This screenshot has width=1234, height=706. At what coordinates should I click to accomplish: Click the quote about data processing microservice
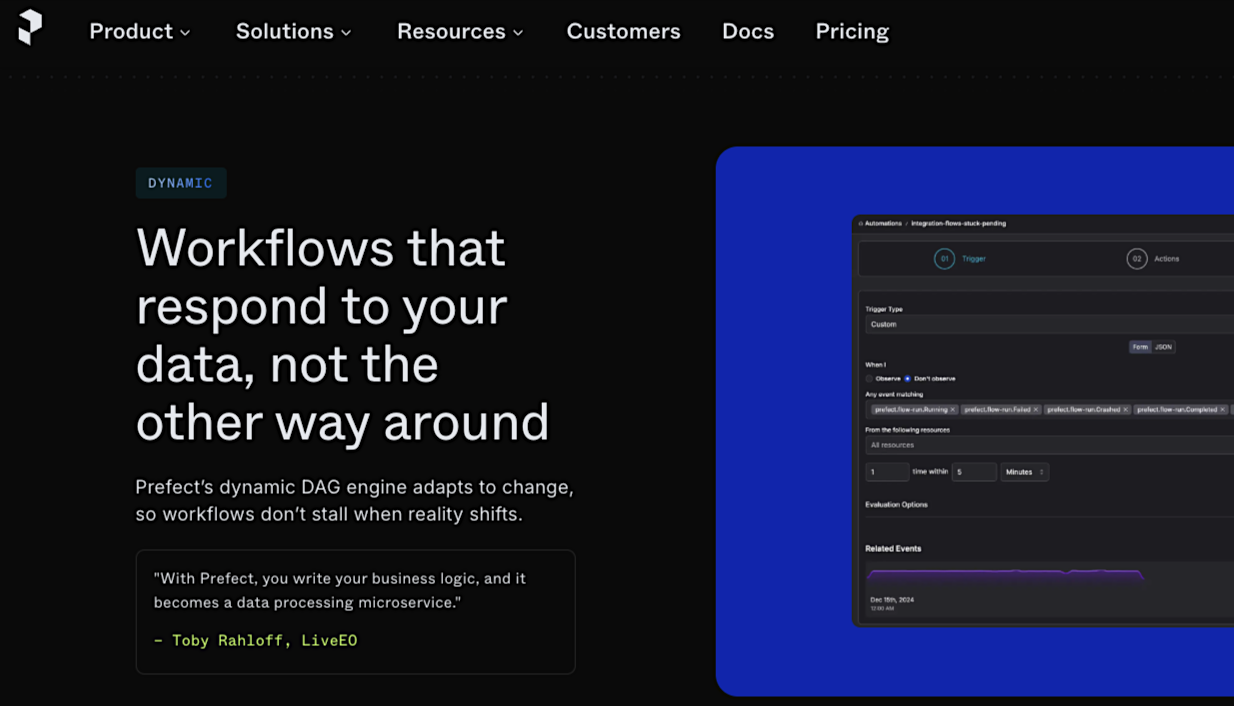(340, 590)
